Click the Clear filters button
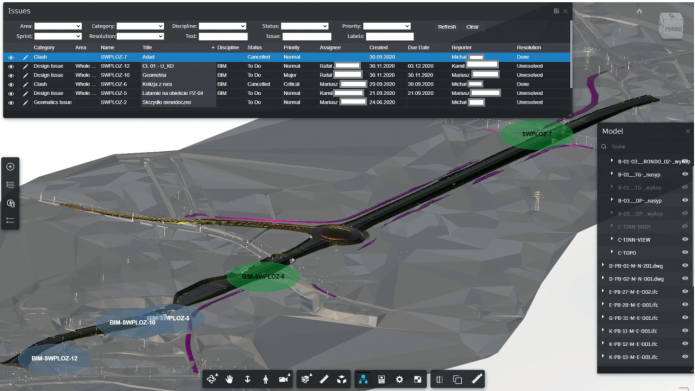The width and height of the screenshot is (695, 391). (x=472, y=27)
